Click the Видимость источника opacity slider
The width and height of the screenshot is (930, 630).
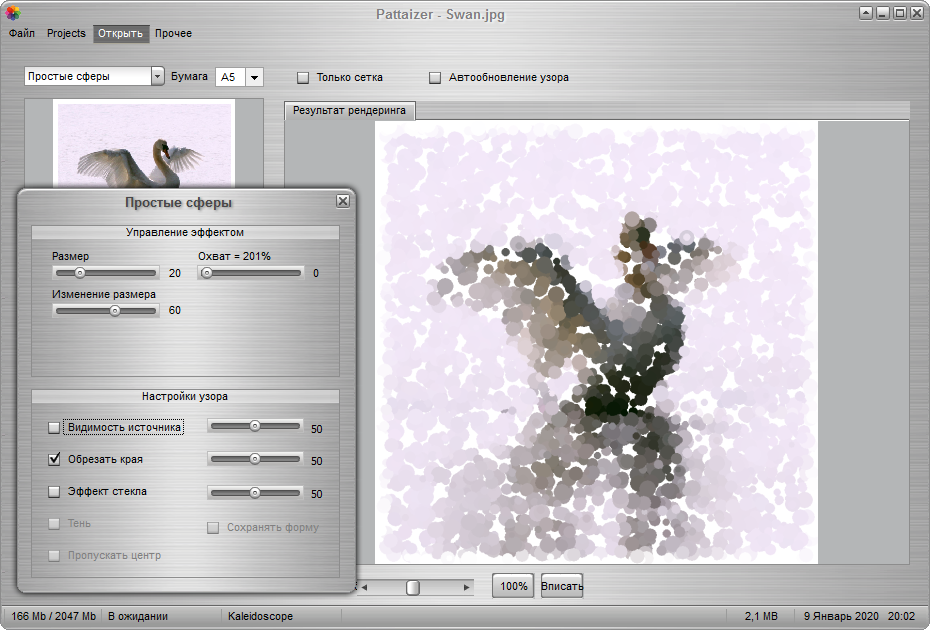255,426
